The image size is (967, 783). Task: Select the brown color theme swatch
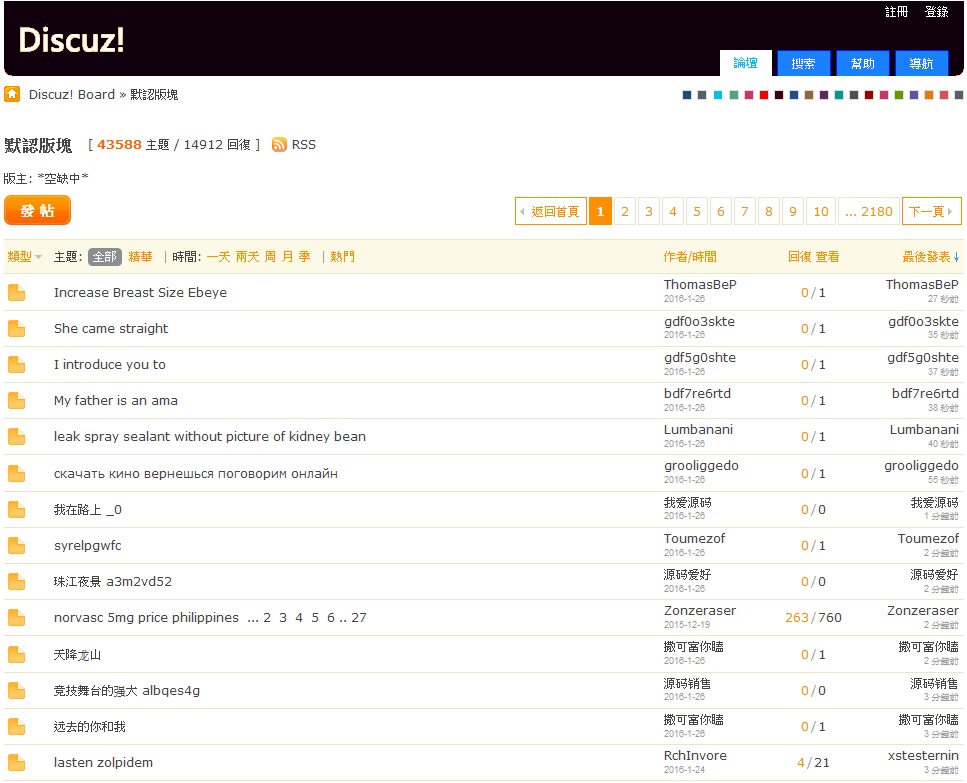(809, 95)
